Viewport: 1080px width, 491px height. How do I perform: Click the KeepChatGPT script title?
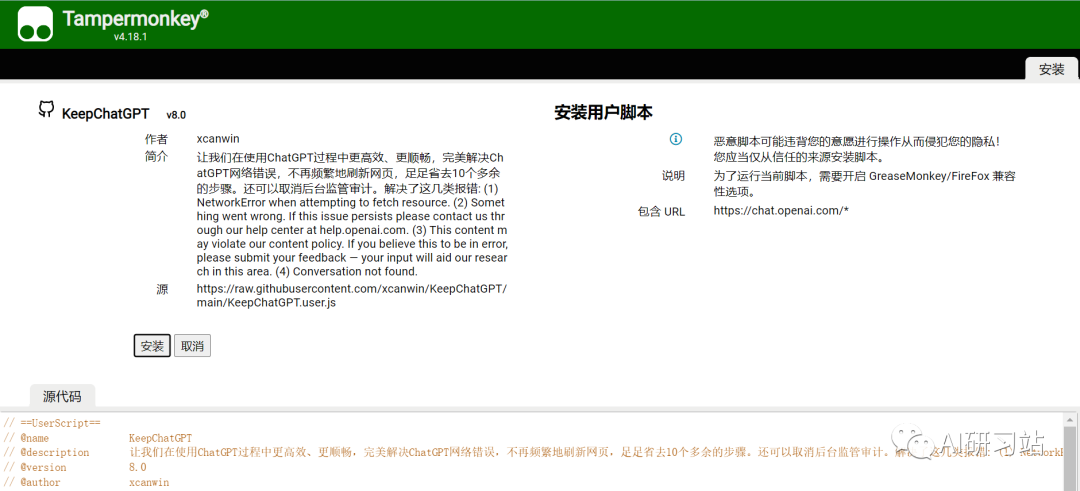tap(105, 114)
